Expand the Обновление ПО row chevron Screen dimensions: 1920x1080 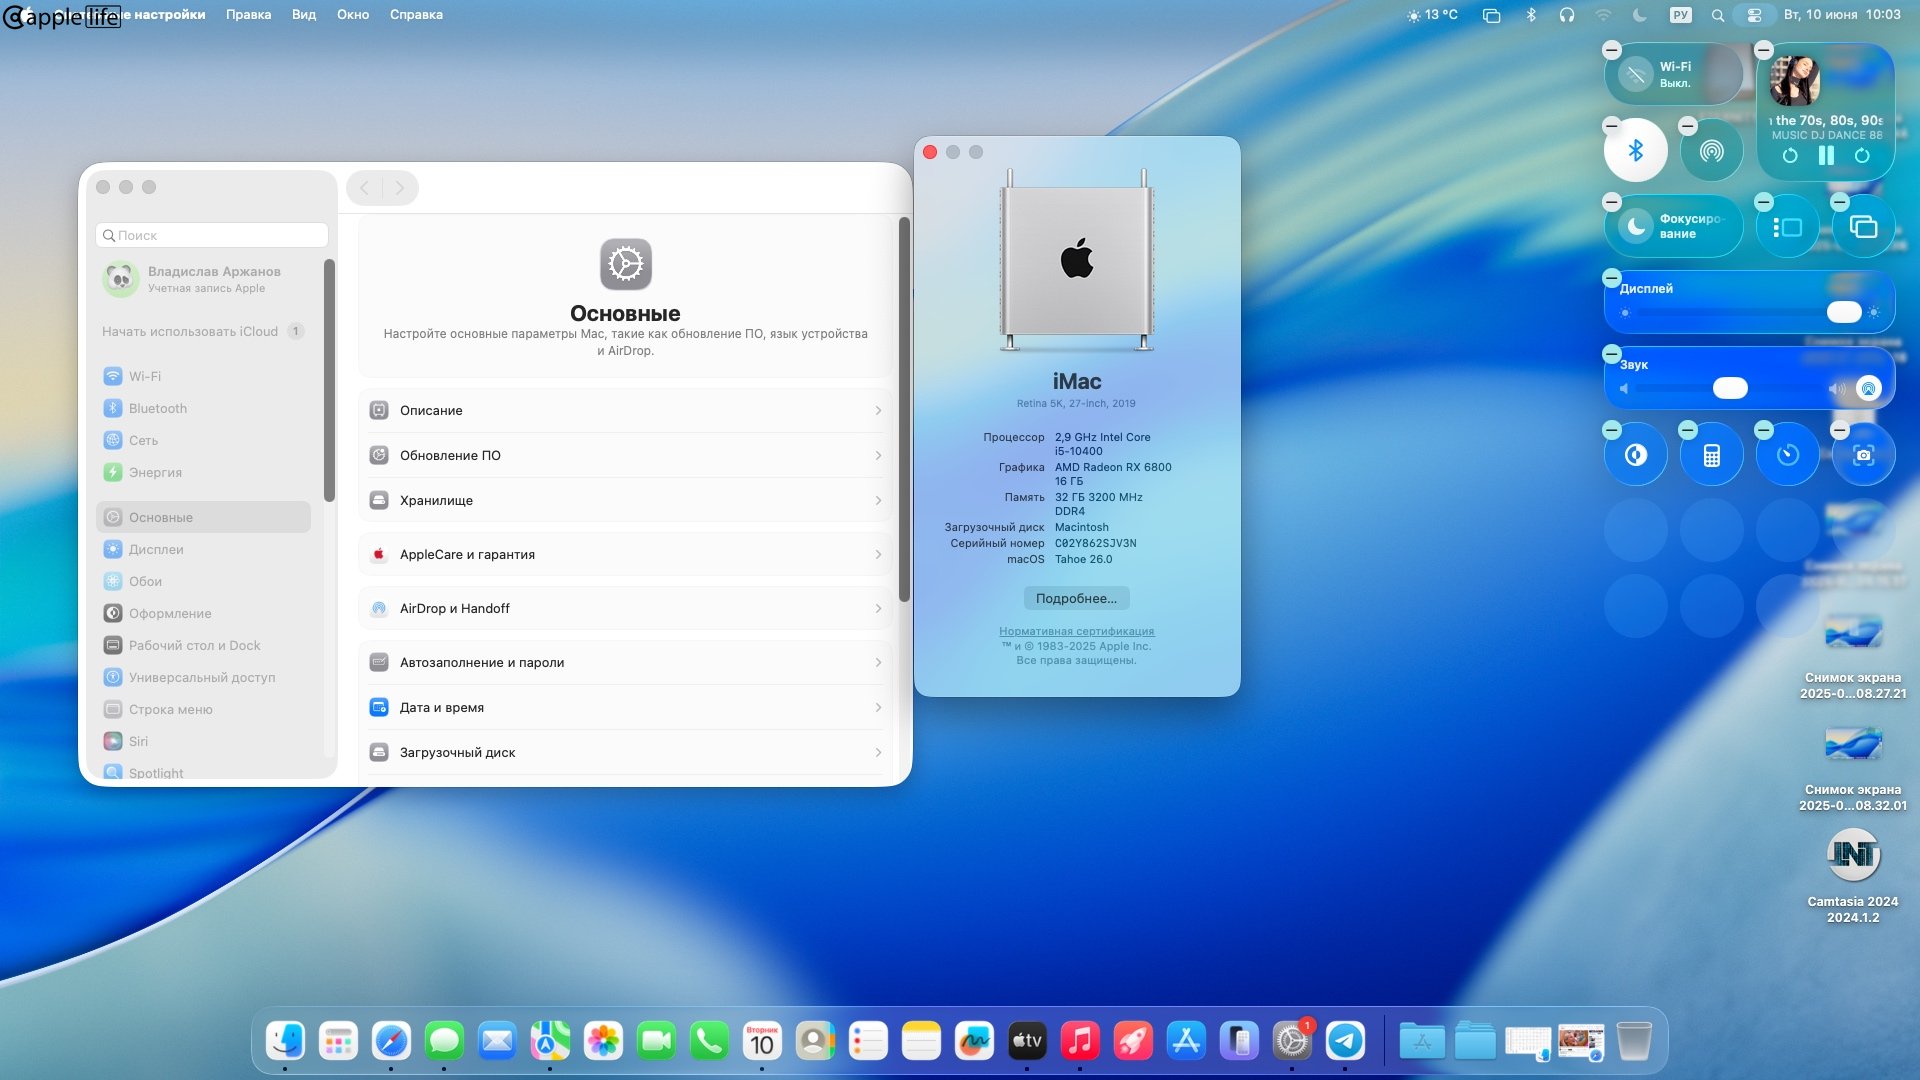[x=878, y=456]
